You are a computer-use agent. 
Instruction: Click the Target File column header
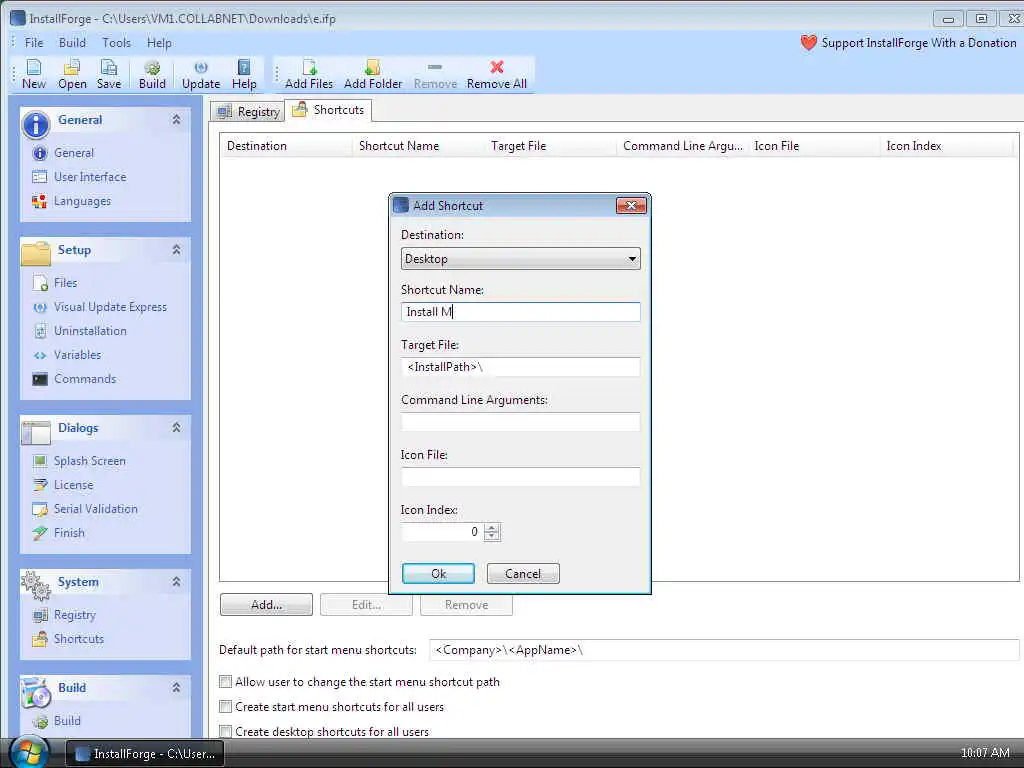551,146
